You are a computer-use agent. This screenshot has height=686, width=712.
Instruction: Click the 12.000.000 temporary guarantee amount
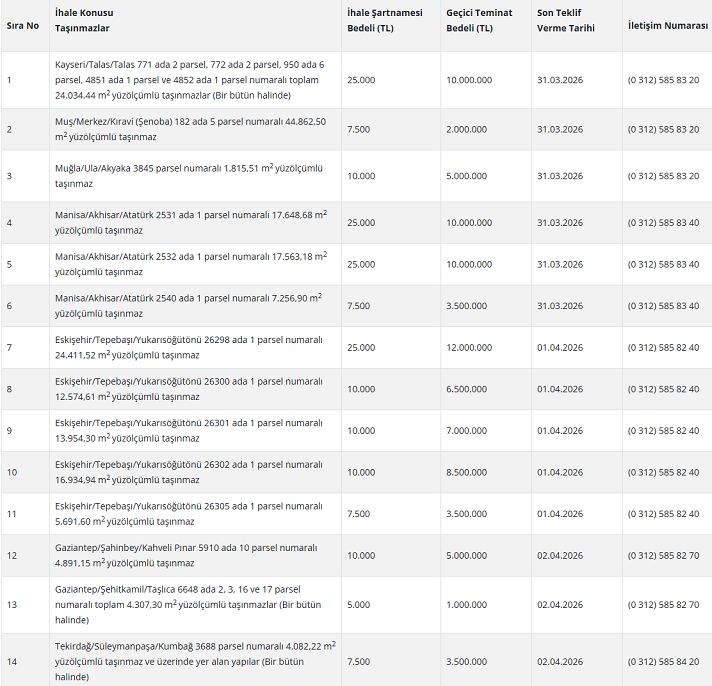[469, 347]
